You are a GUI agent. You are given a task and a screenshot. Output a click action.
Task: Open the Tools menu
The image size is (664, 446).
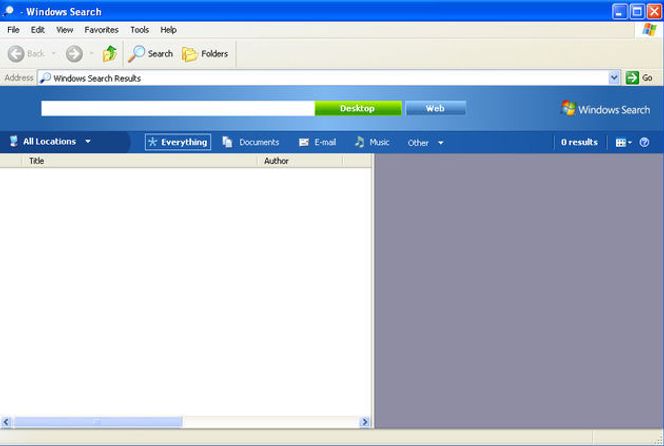tap(139, 30)
